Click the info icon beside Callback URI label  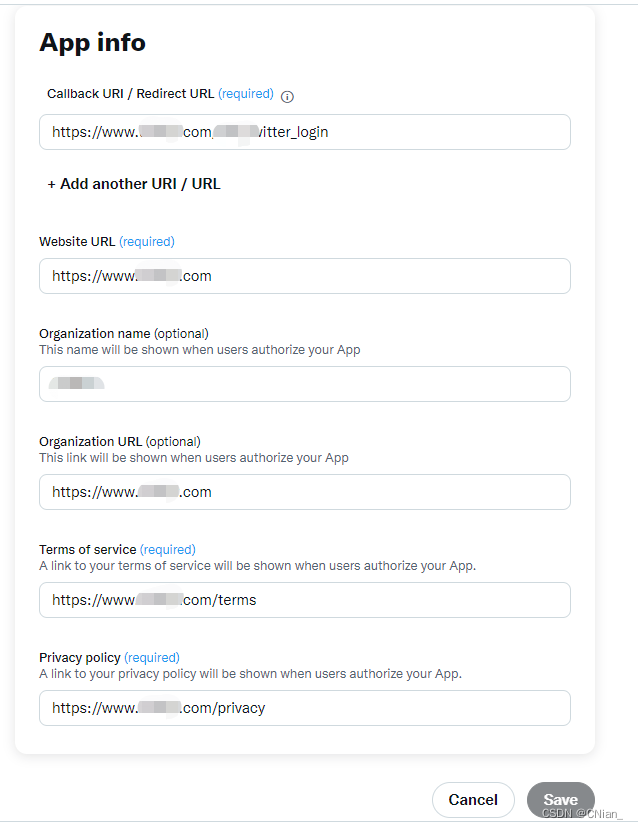[287, 96]
